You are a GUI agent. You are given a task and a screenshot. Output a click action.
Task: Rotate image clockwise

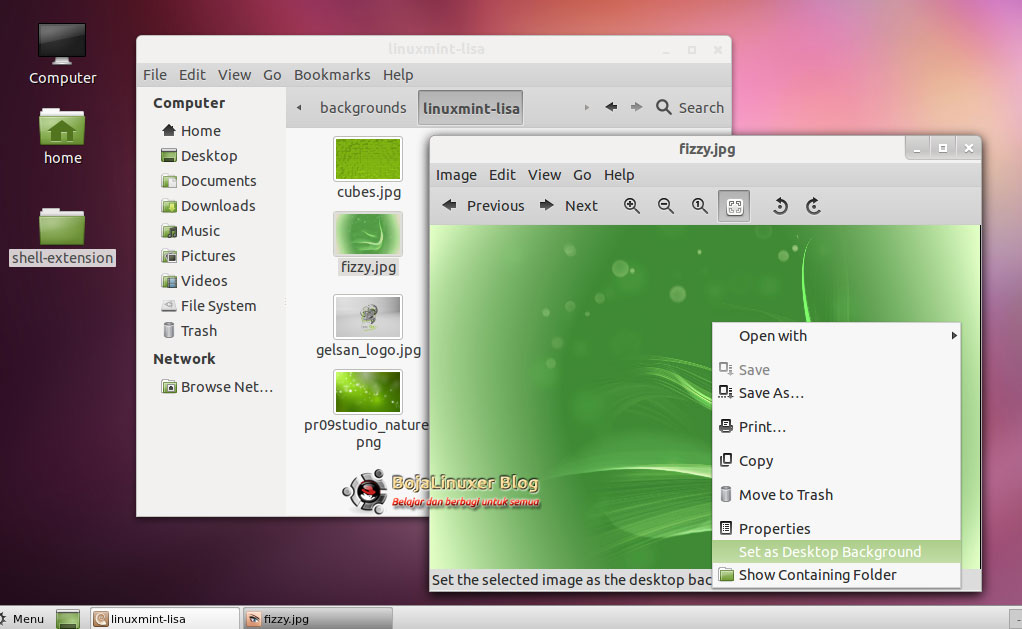pos(813,206)
